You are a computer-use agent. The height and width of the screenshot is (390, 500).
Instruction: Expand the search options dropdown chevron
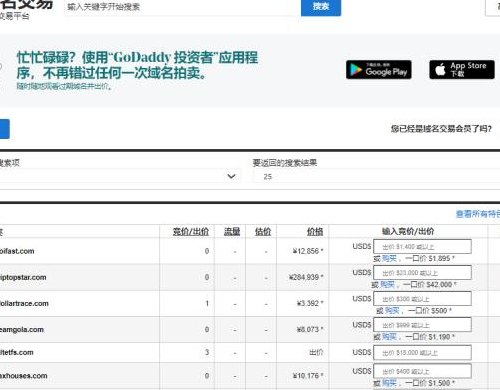point(231,176)
